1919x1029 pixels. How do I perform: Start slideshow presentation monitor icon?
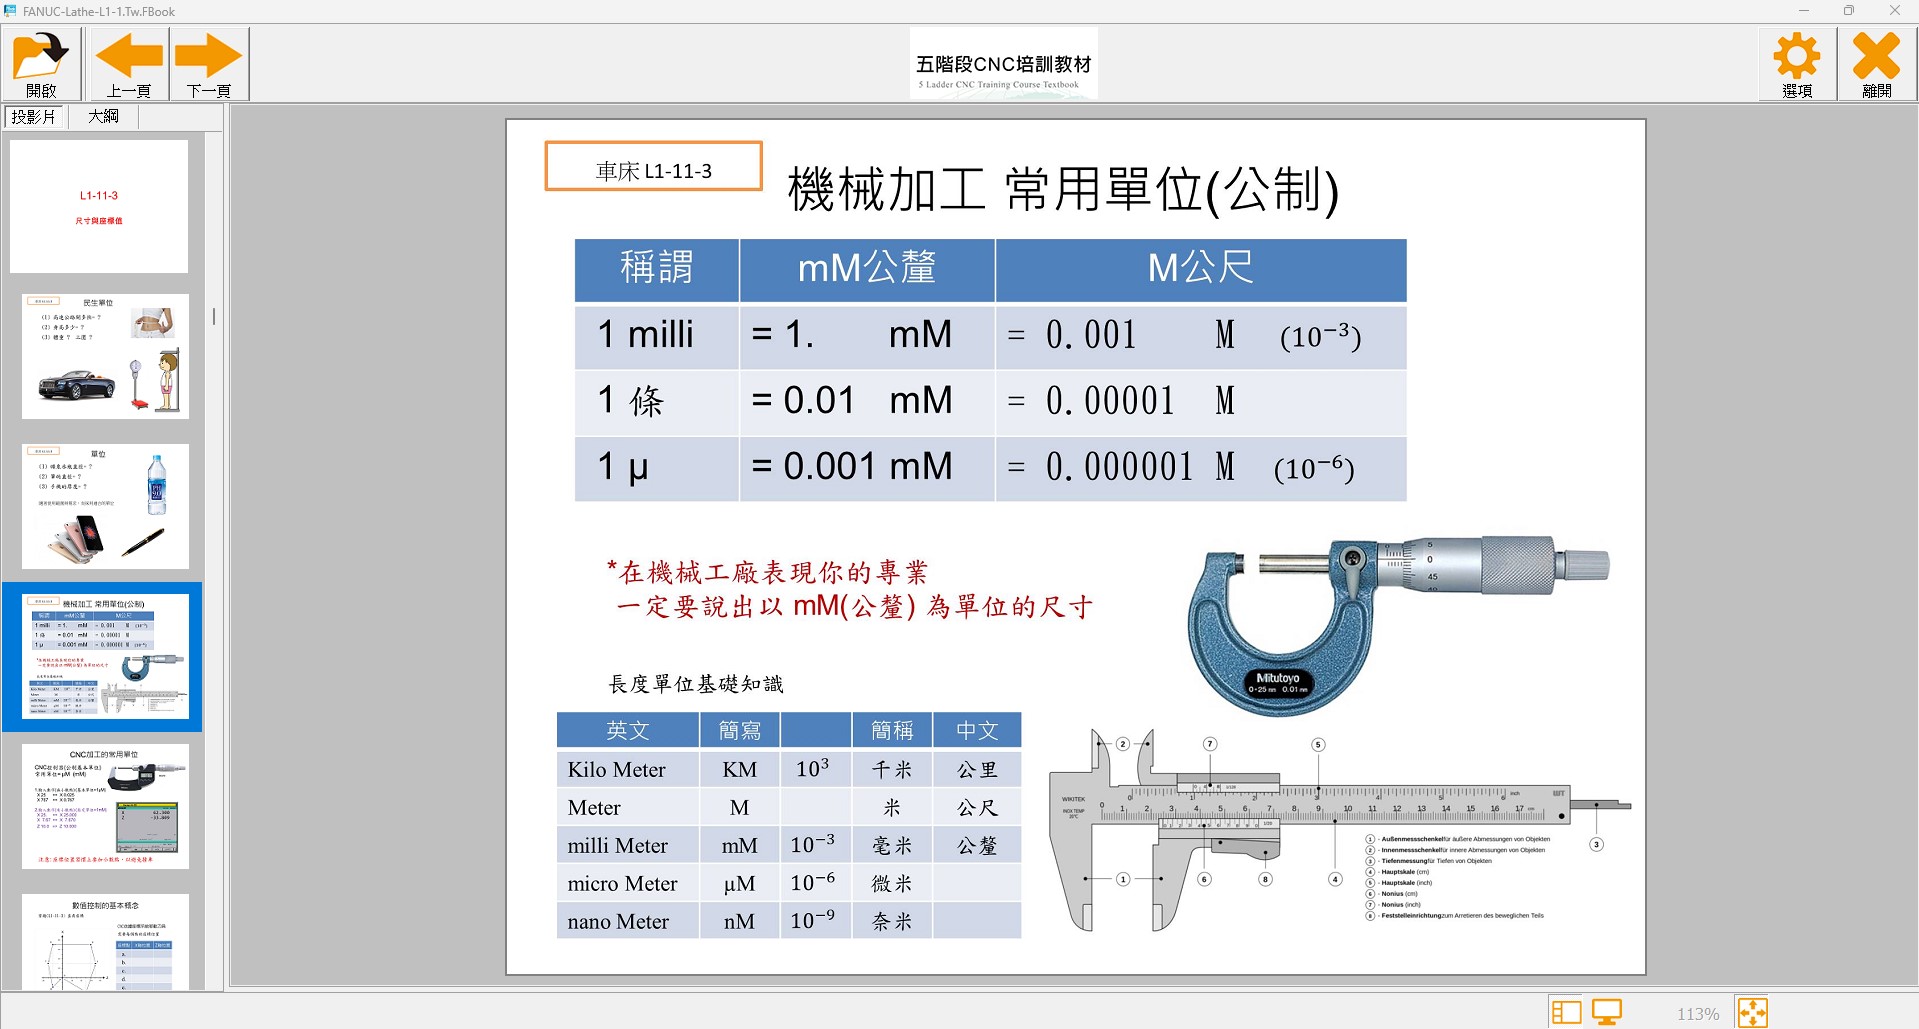[1607, 1012]
